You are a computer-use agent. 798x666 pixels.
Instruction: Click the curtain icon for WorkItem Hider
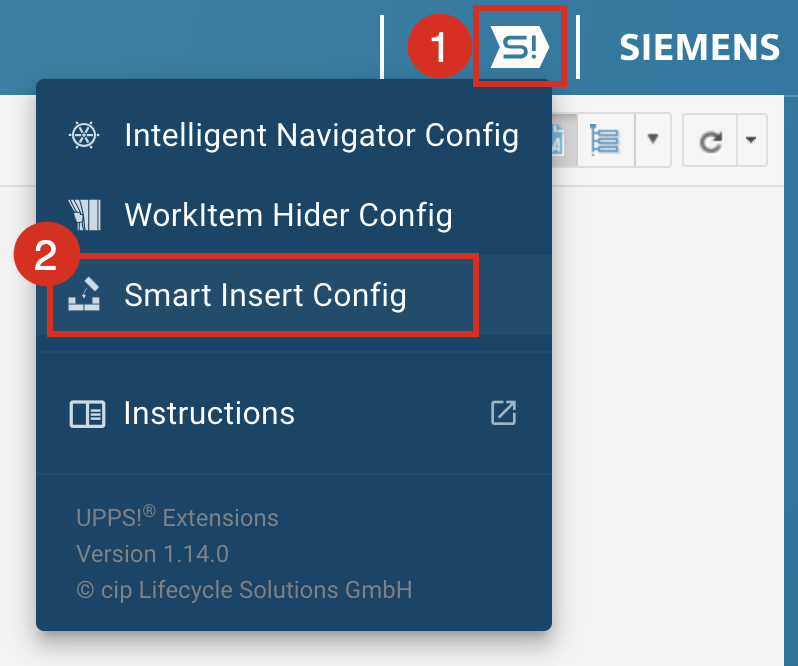point(84,214)
